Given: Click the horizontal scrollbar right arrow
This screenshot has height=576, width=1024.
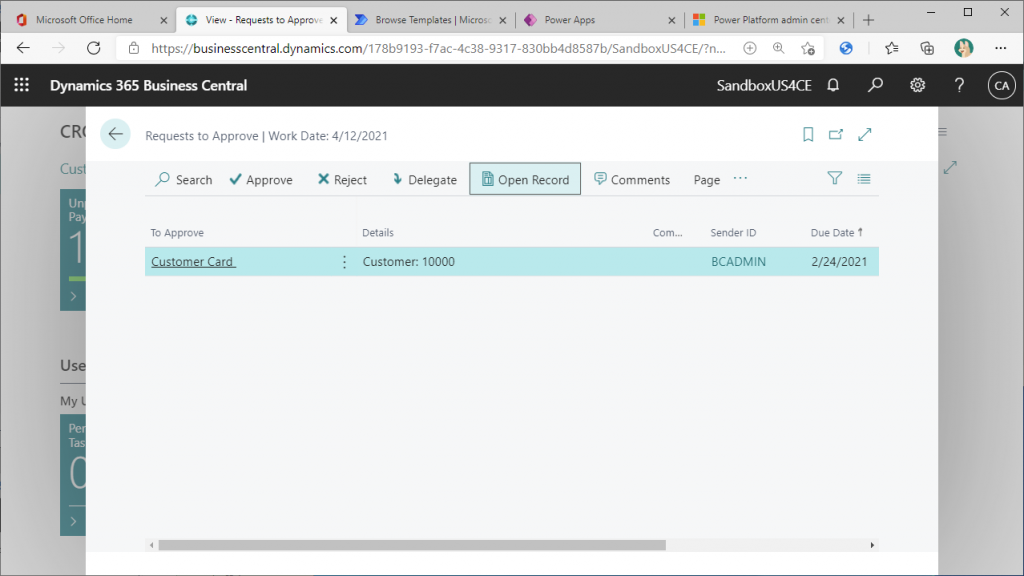Looking at the screenshot, I should 872,545.
